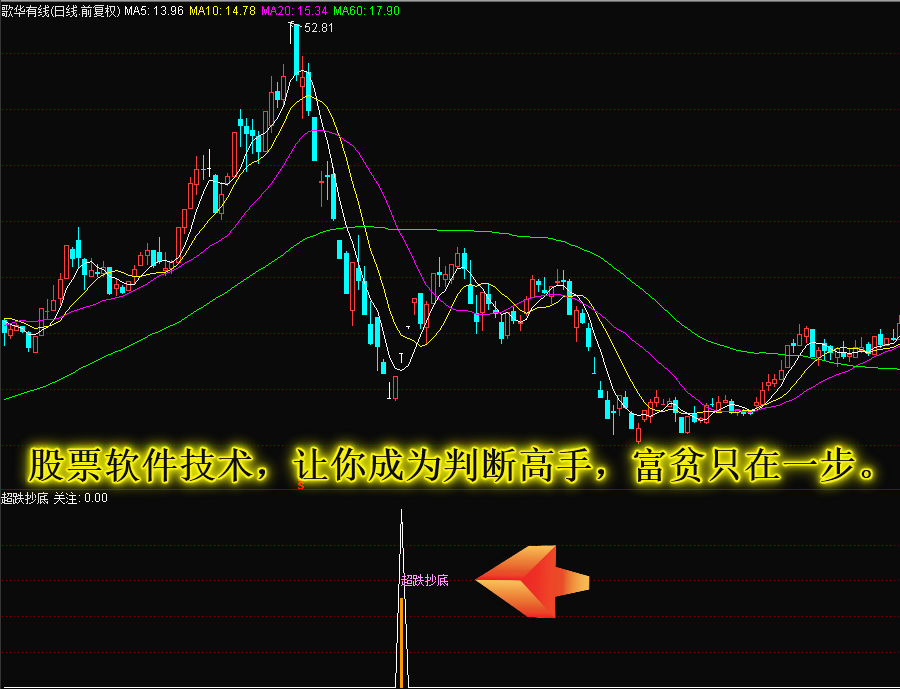900x689 pixels.
Task: Open the 歌华有线 stock title at top left
Action: (x=31, y=11)
